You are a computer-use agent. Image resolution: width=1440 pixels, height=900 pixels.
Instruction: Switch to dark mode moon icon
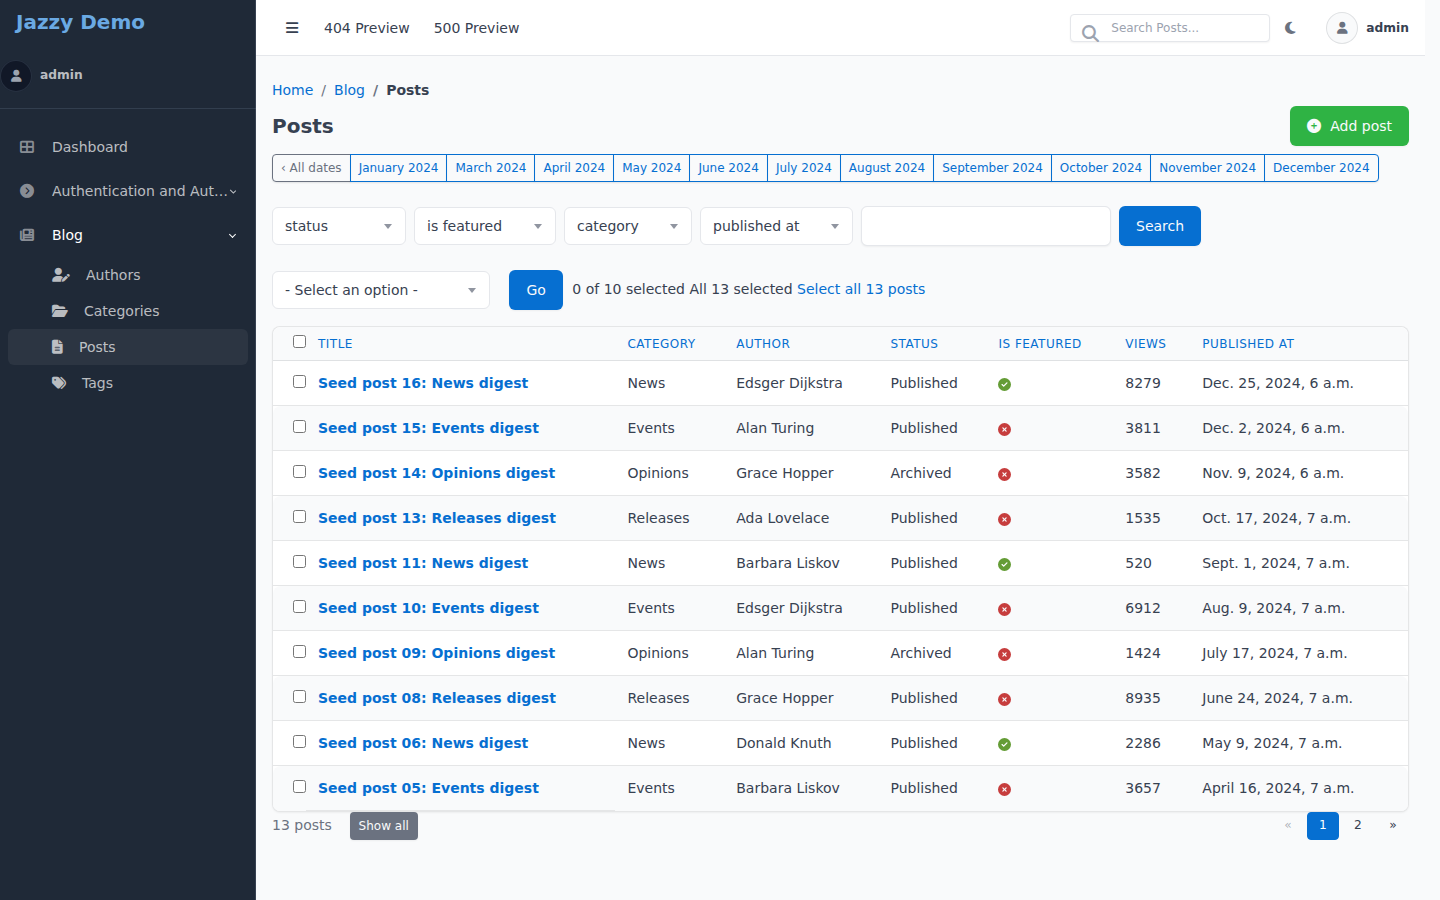[x=1290, y=28]
